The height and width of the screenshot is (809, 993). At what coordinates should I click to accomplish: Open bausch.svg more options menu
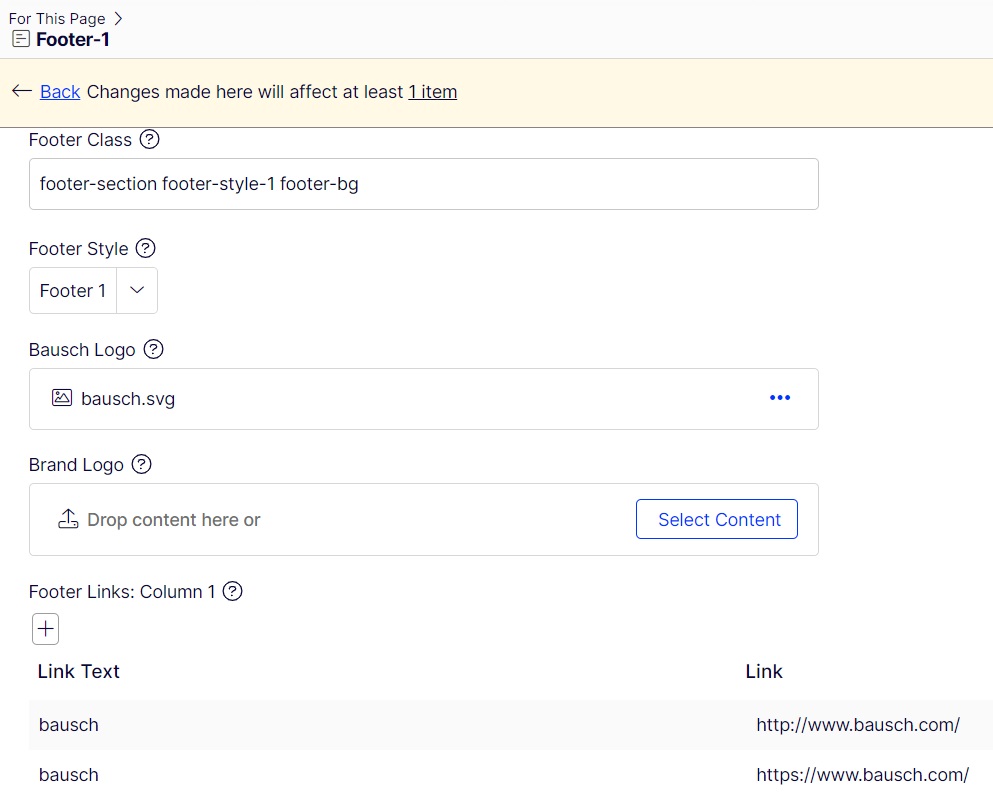tap(780, 398)
